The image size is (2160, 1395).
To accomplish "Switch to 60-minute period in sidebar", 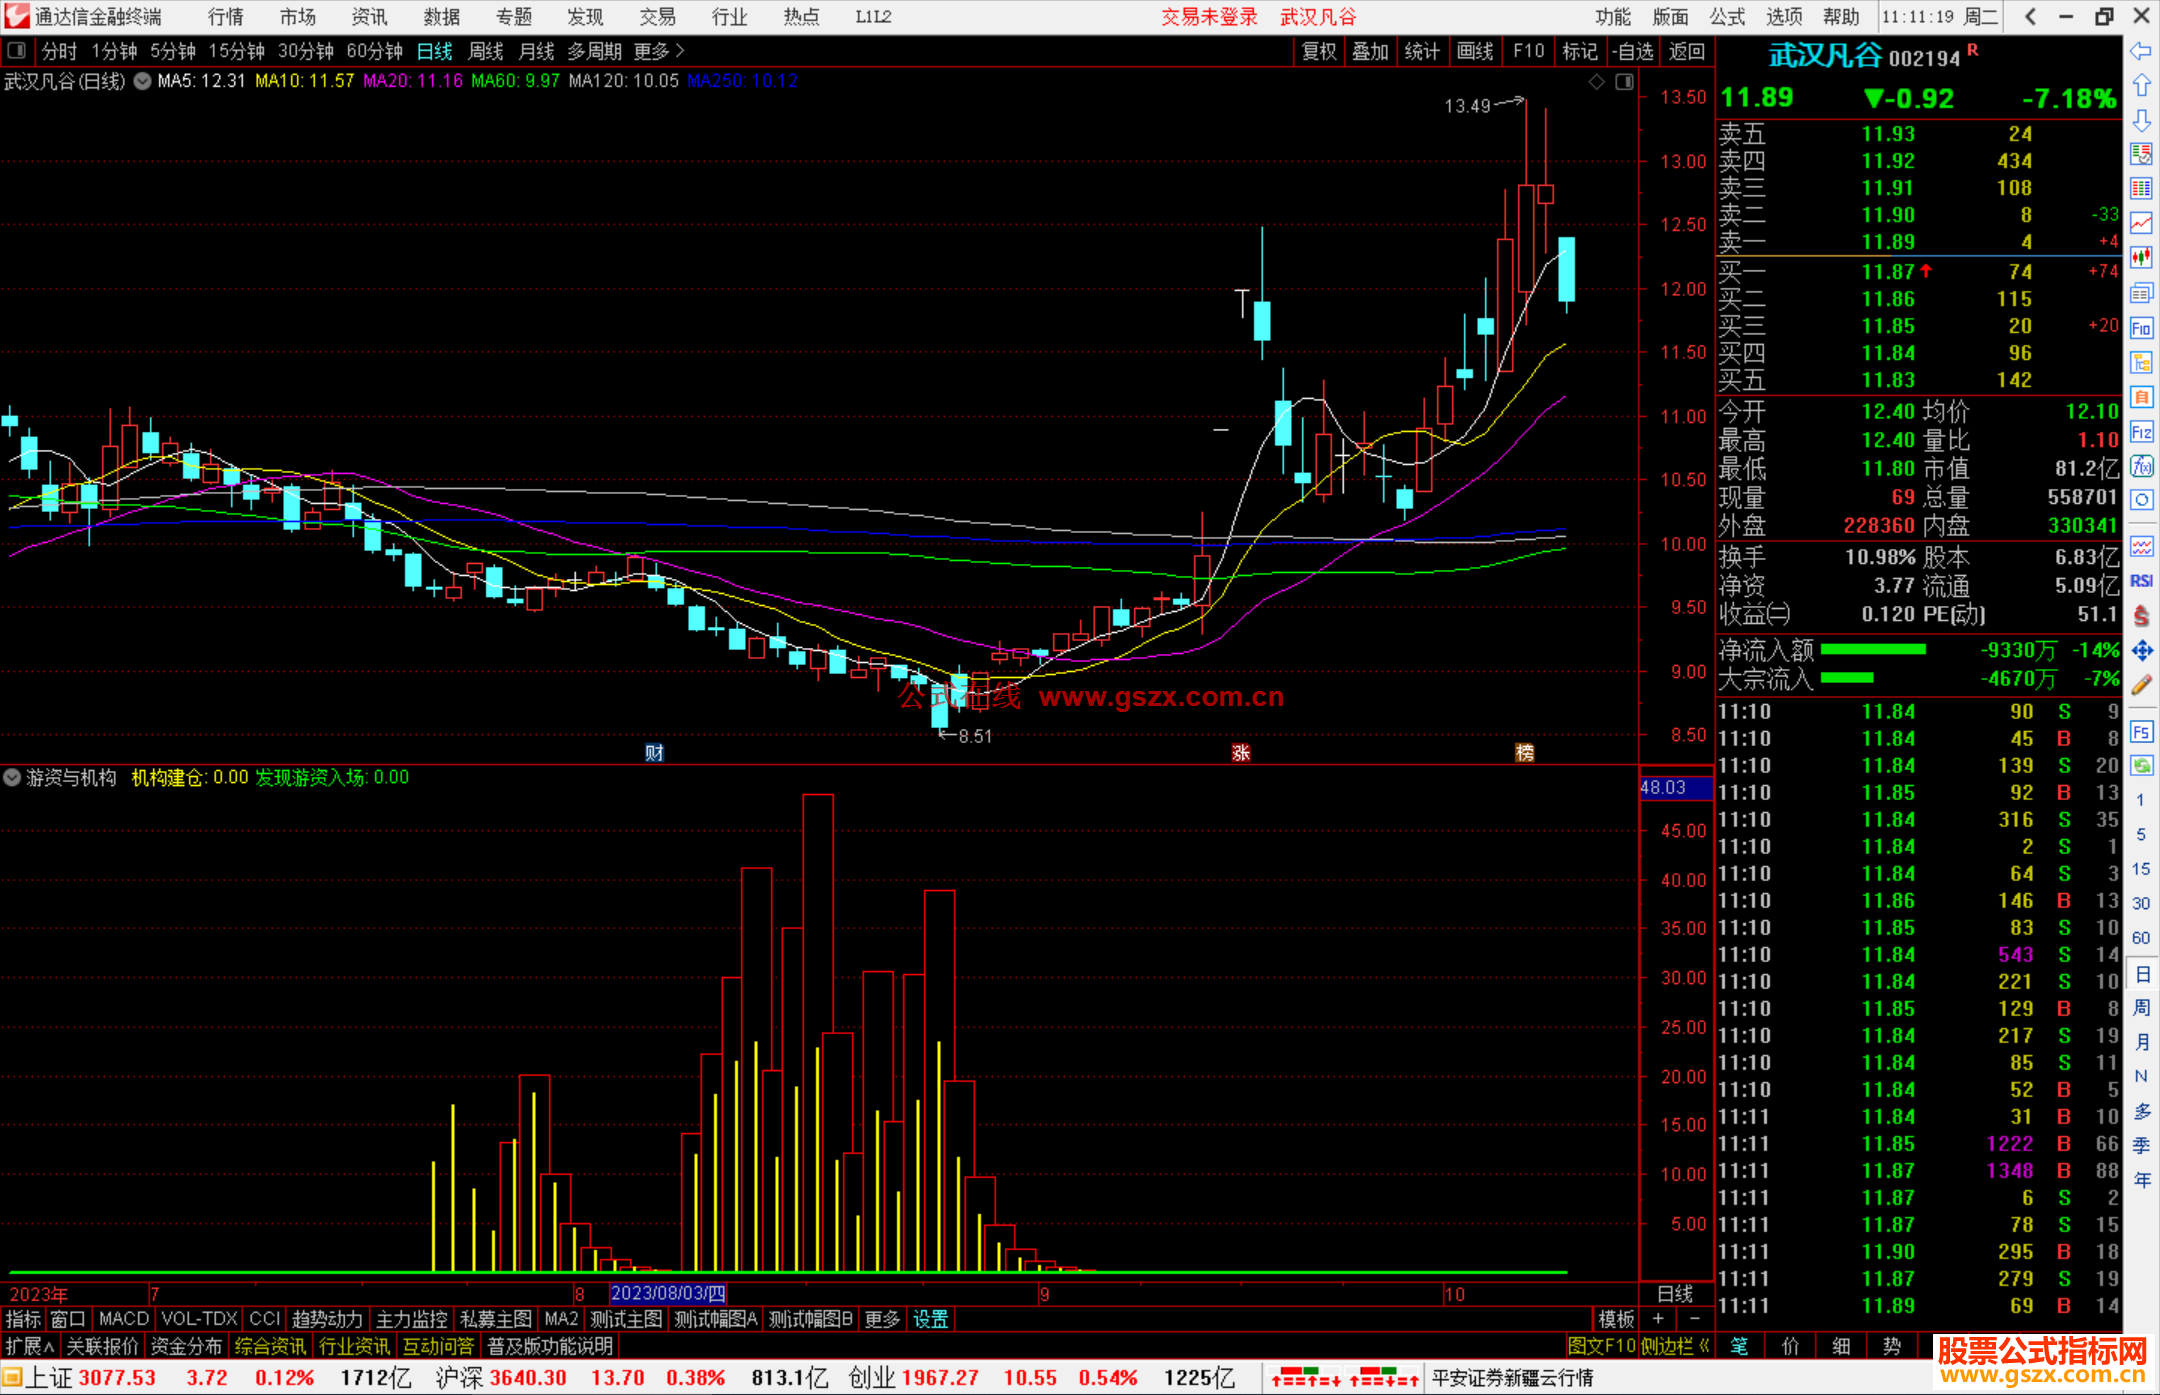I will pos(2140,938).
